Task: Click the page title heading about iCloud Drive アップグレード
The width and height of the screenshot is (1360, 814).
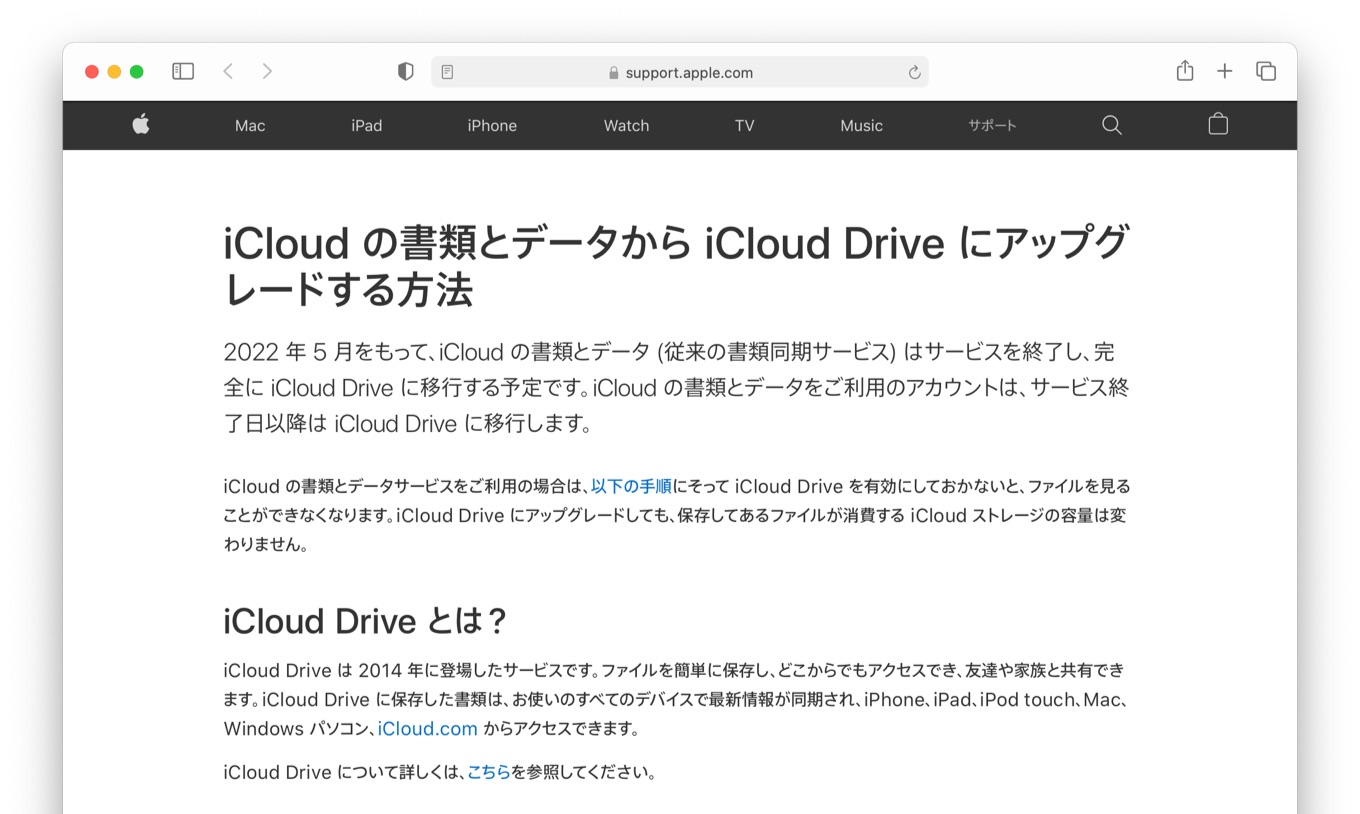Action: [x=676, y=267]
